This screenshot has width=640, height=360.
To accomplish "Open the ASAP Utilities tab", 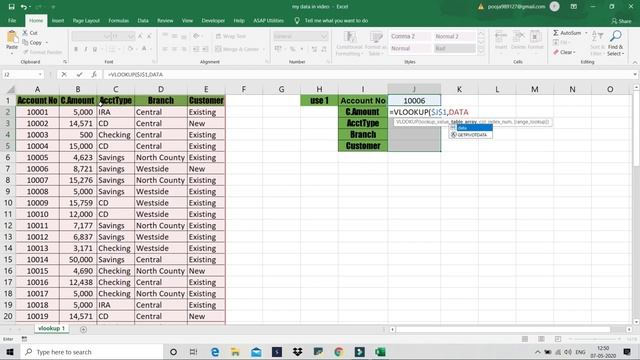I will point(268,20).
